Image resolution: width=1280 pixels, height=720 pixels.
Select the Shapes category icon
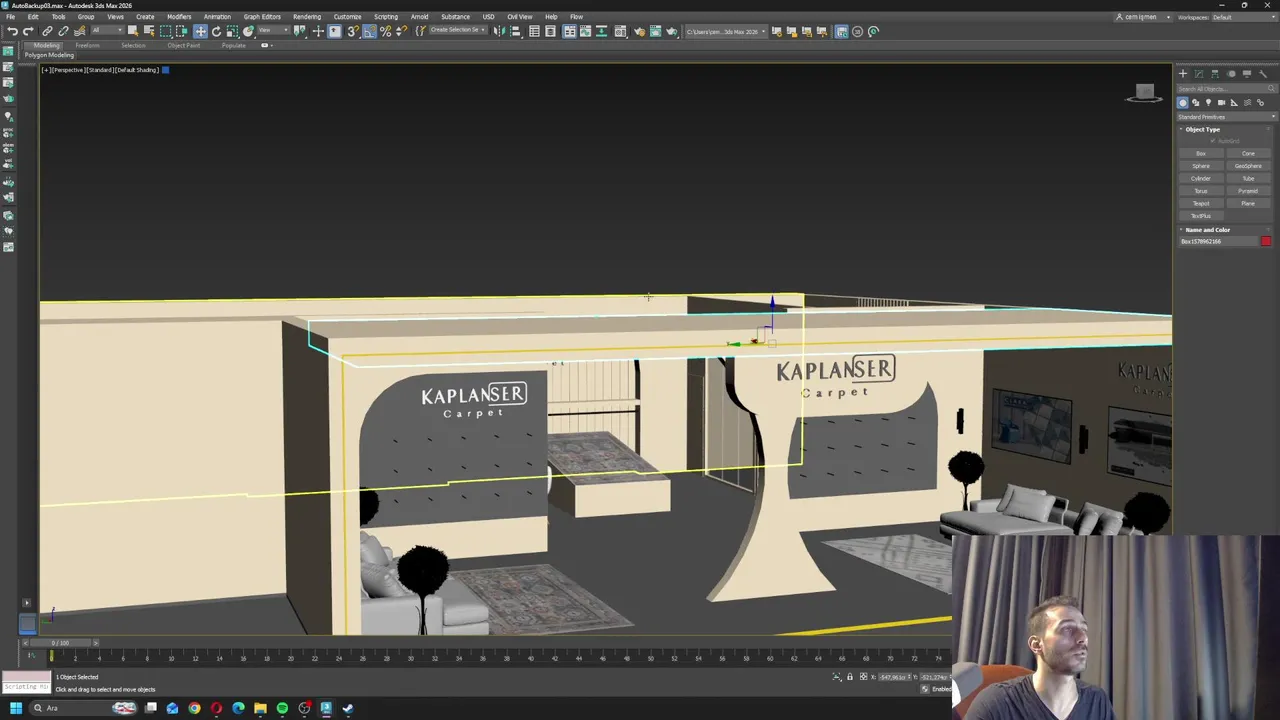pos(1196,103)
